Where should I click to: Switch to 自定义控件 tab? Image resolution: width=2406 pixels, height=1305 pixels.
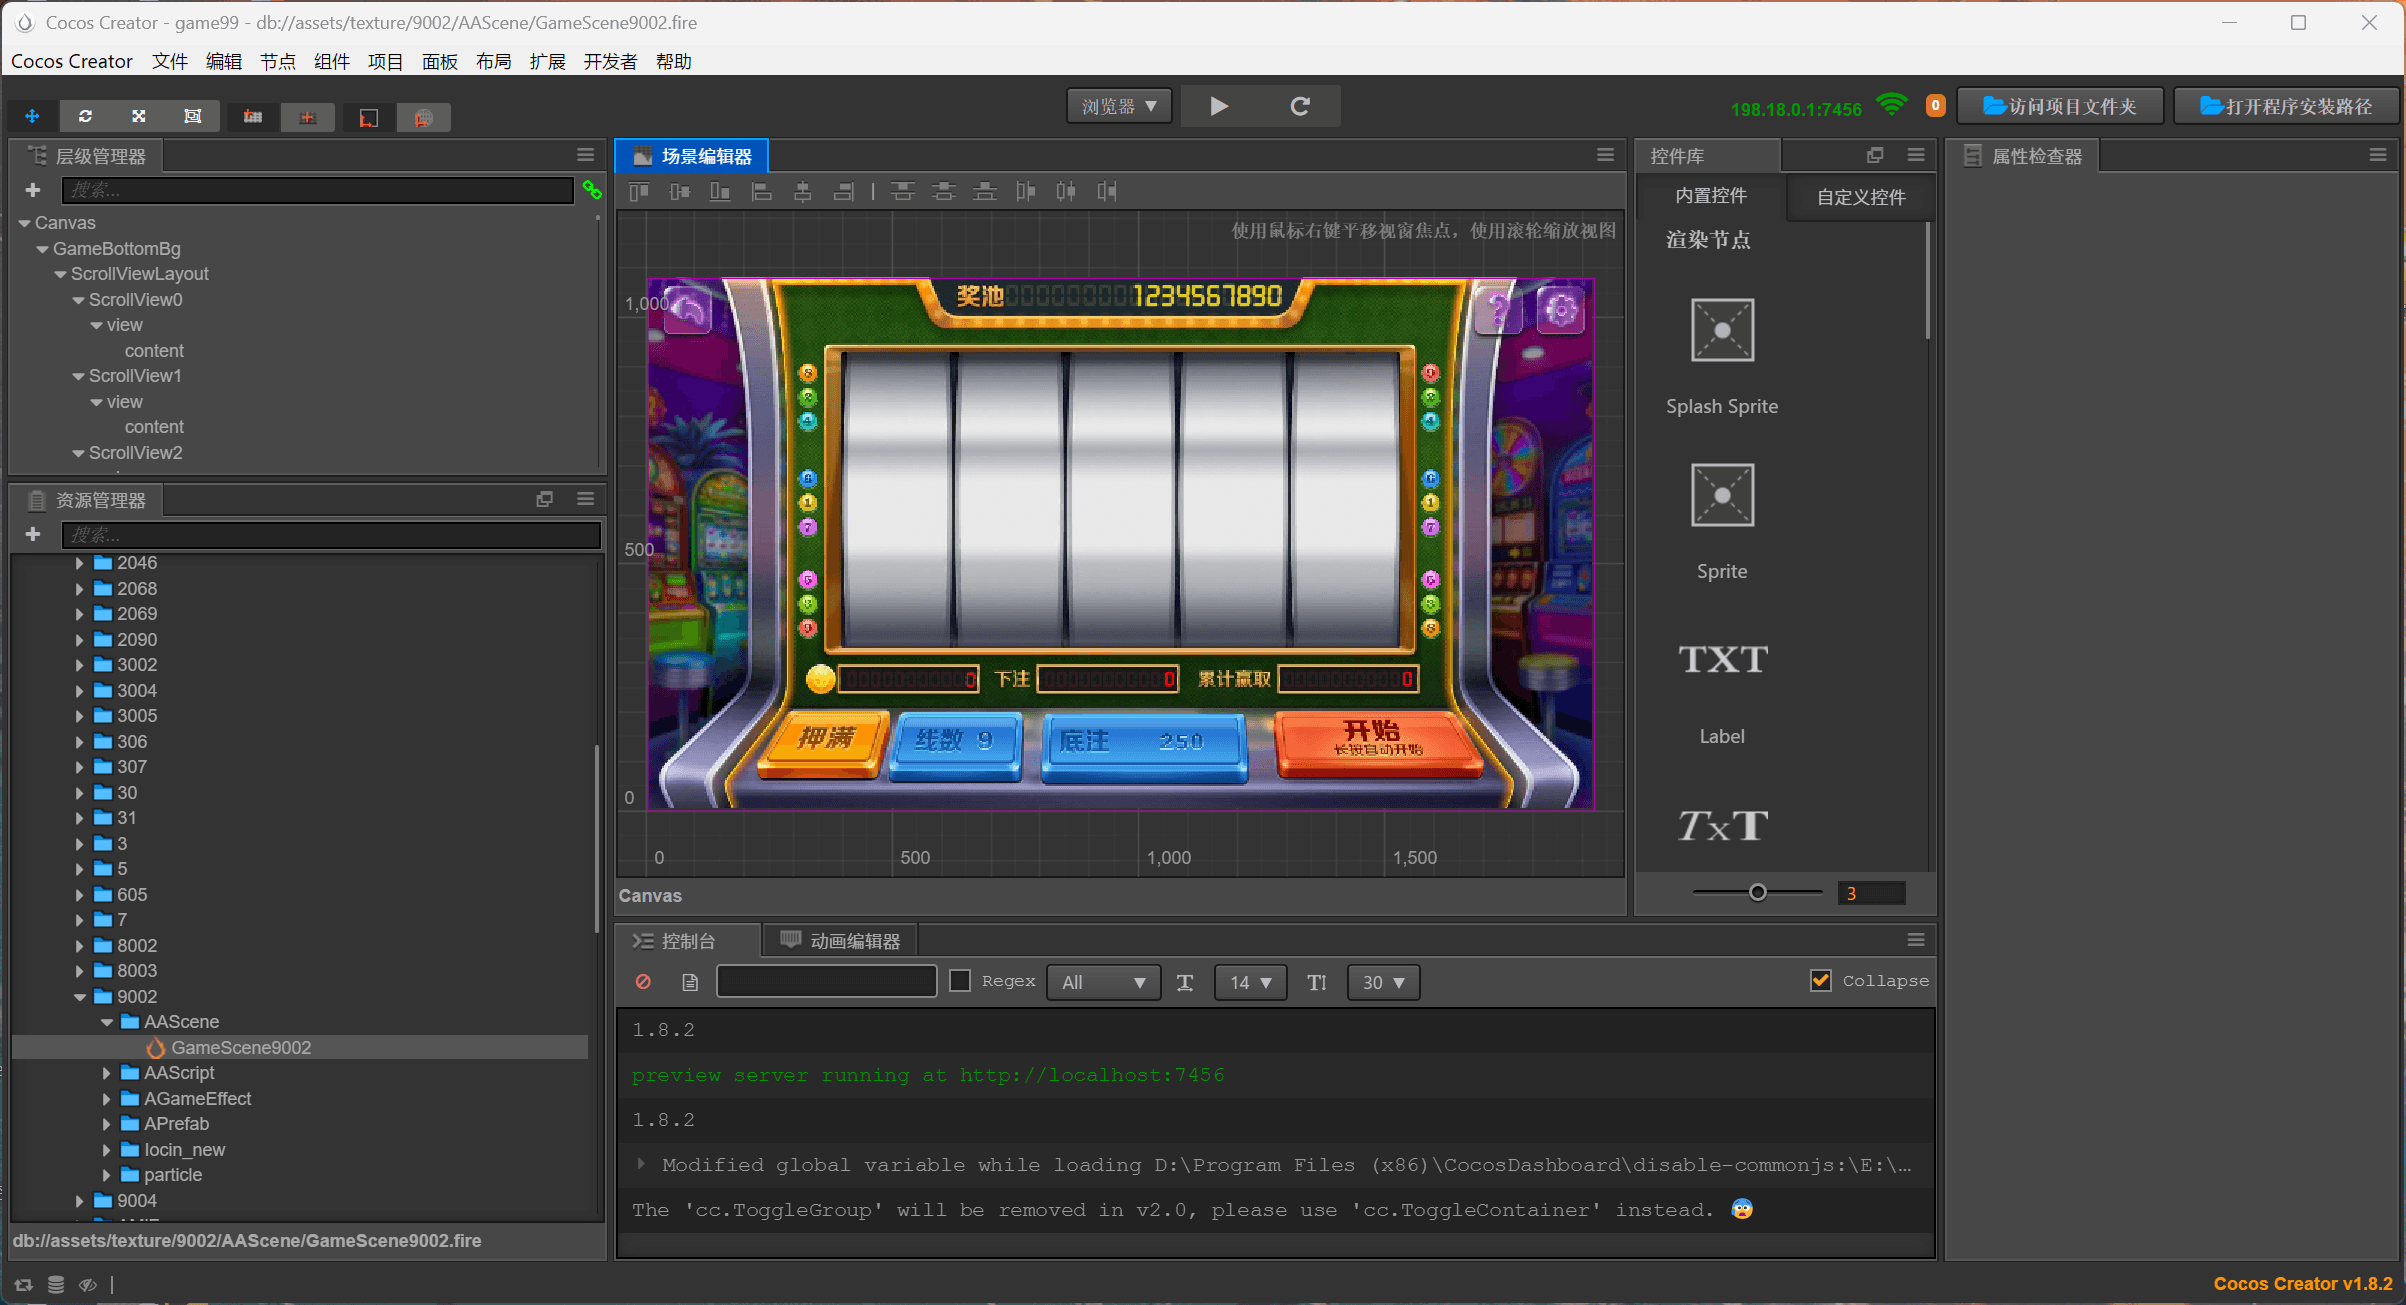[x=1860, y=197]
